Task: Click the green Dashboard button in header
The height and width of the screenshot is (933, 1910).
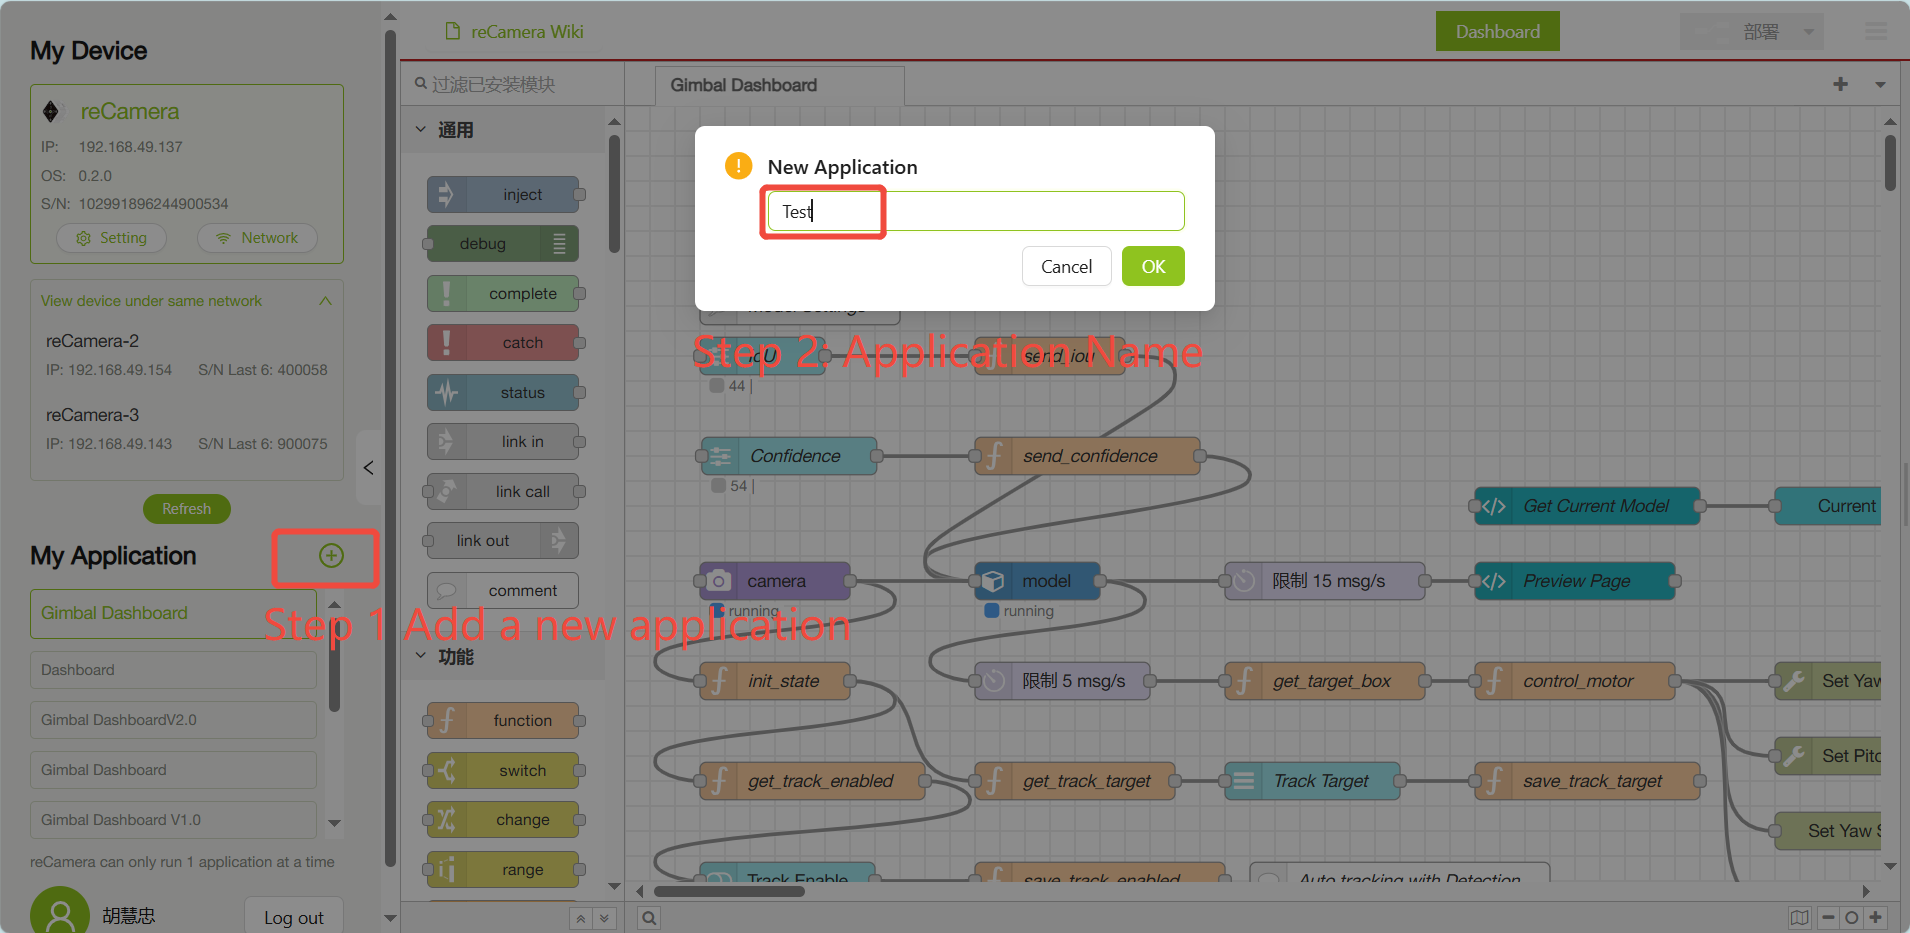Action: tap(1497, 32)
